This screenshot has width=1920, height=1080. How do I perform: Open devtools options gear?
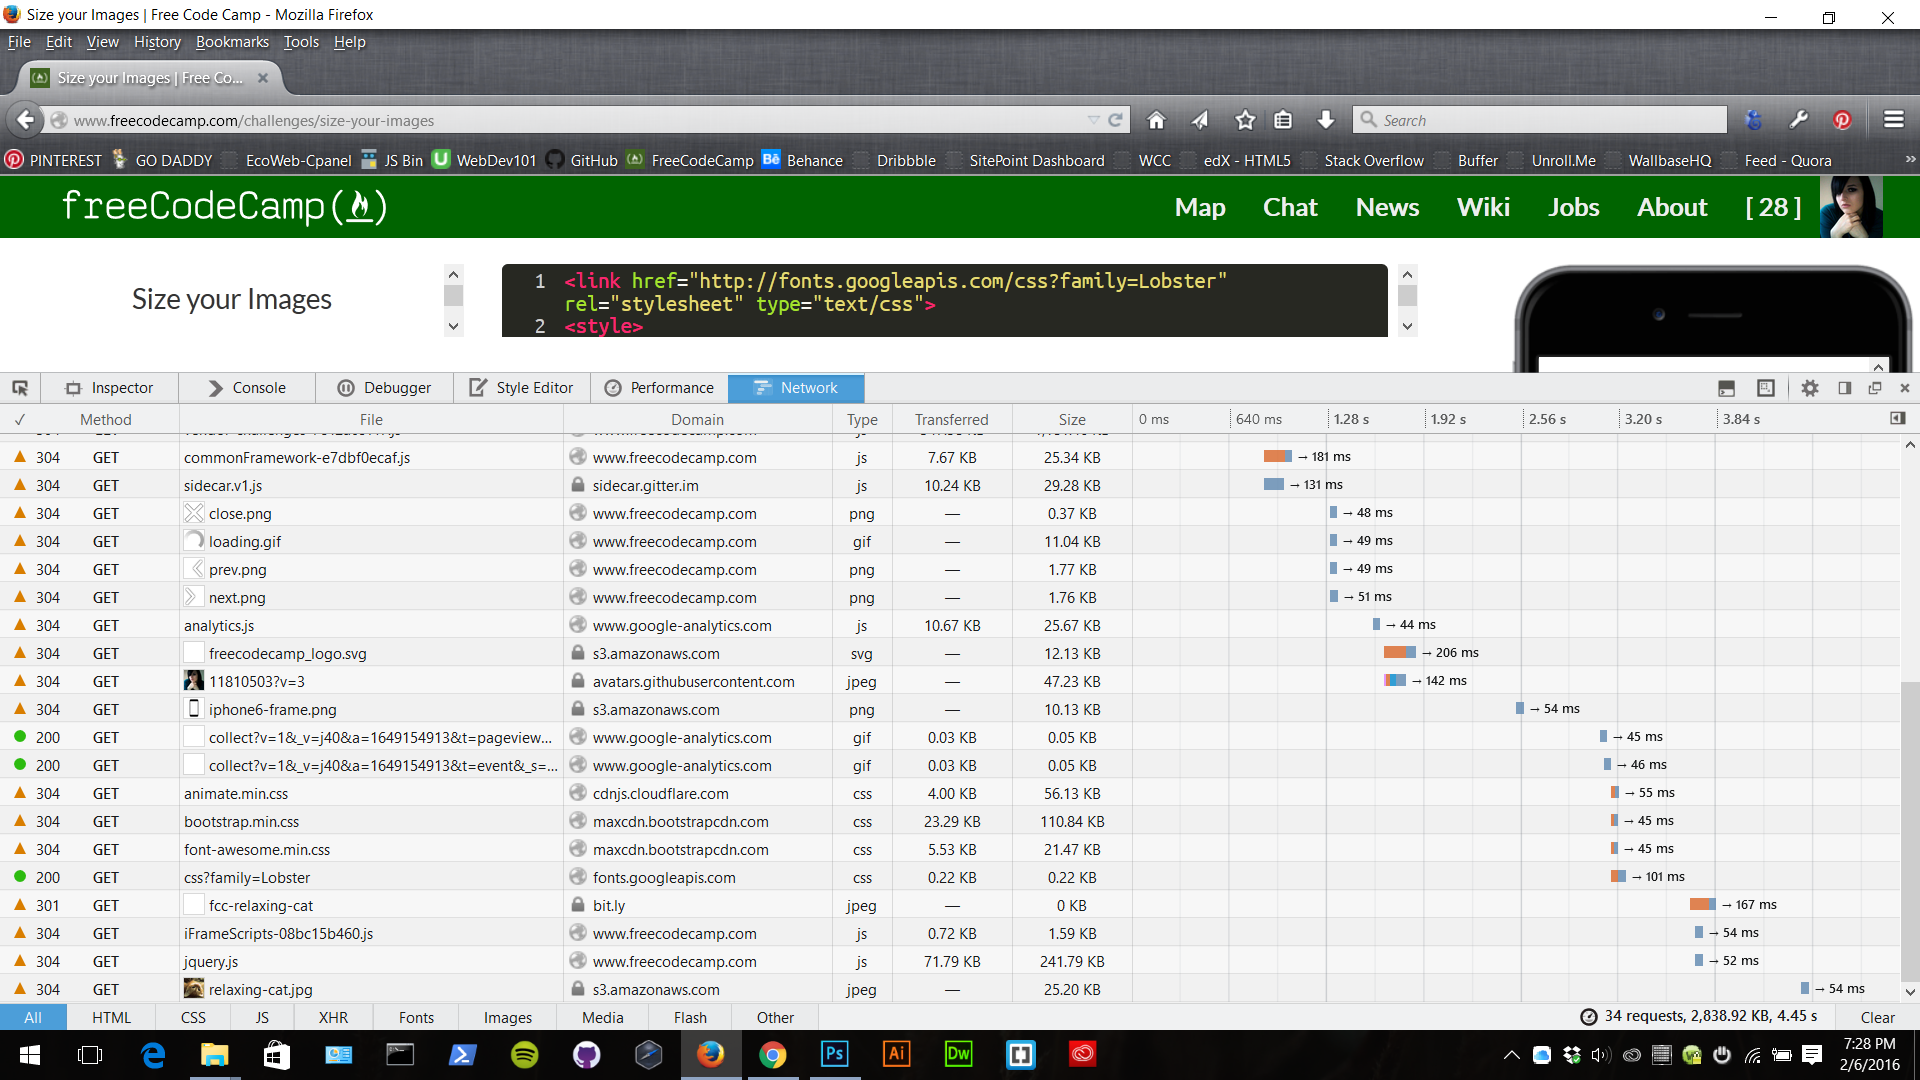(1810, 388)
